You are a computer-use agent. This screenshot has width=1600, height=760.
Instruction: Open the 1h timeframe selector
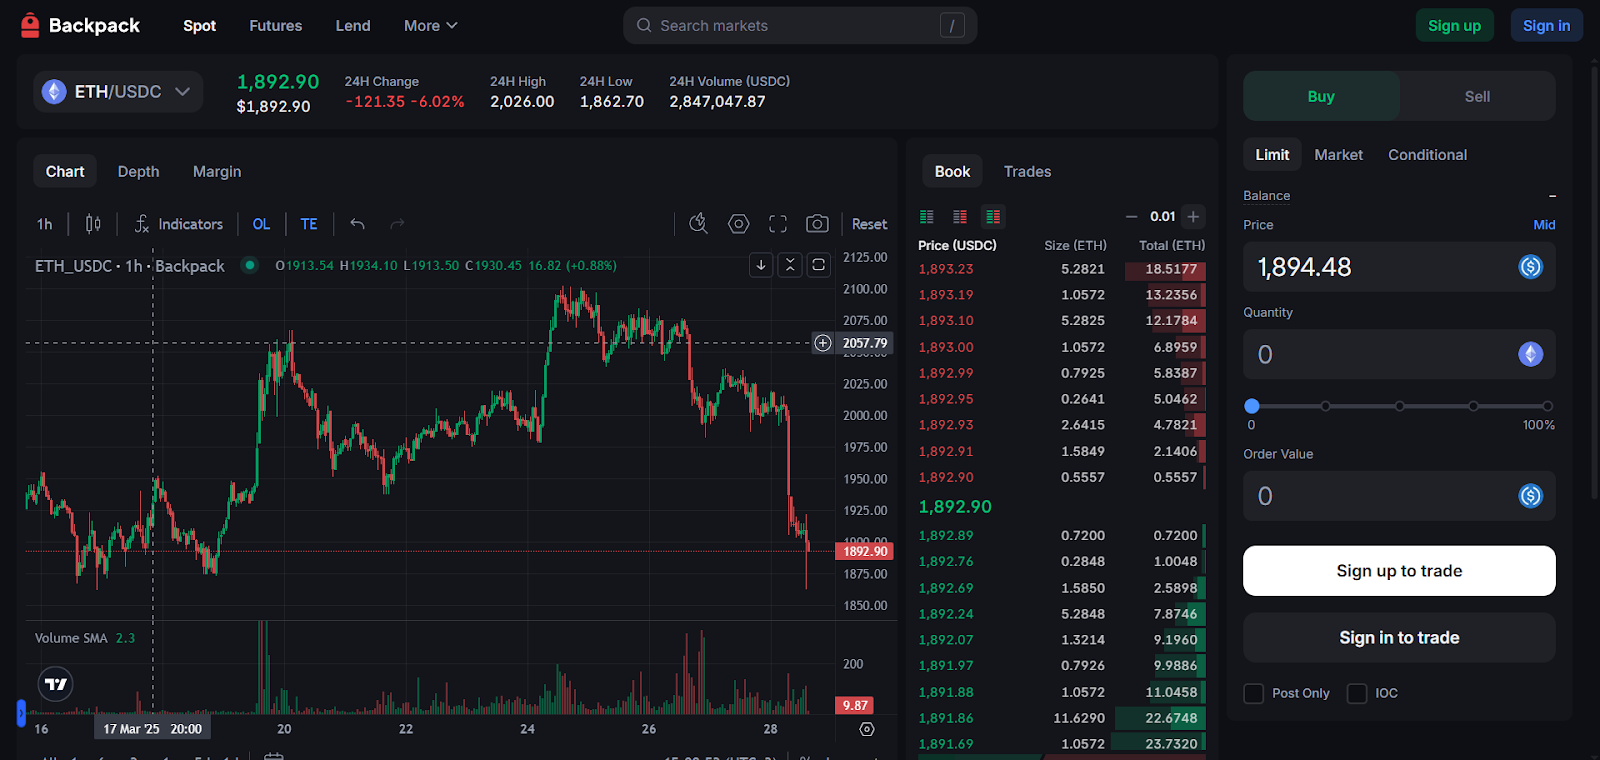coord(45,224)
